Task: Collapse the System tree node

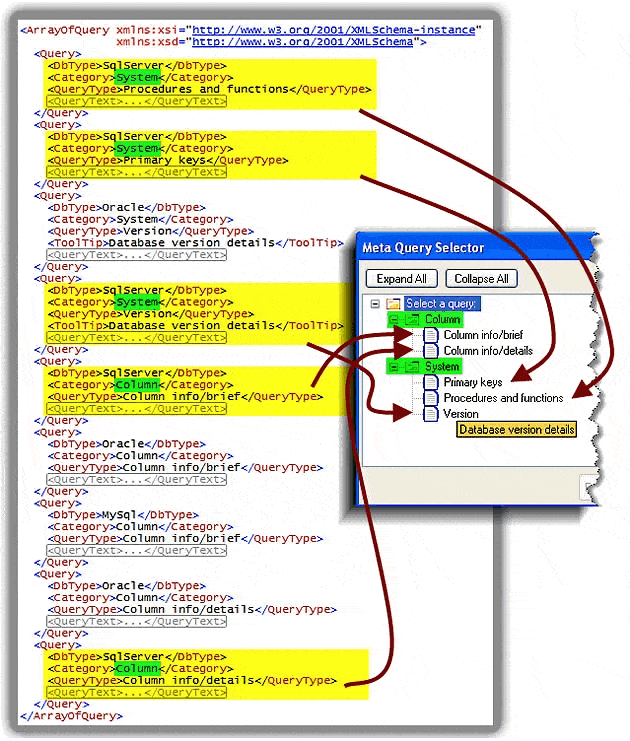Action: point(393,367)
